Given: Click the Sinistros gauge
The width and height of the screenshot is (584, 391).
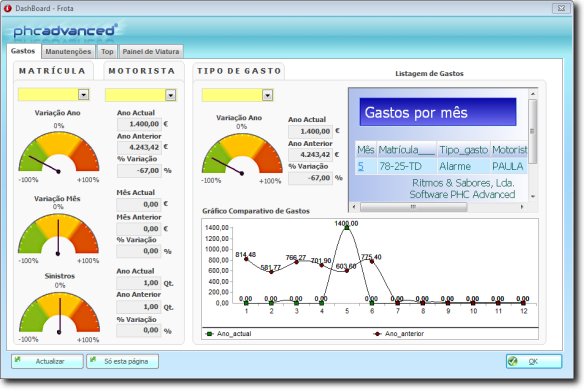Looking at the screenshot, I should [x=60, y=313].
